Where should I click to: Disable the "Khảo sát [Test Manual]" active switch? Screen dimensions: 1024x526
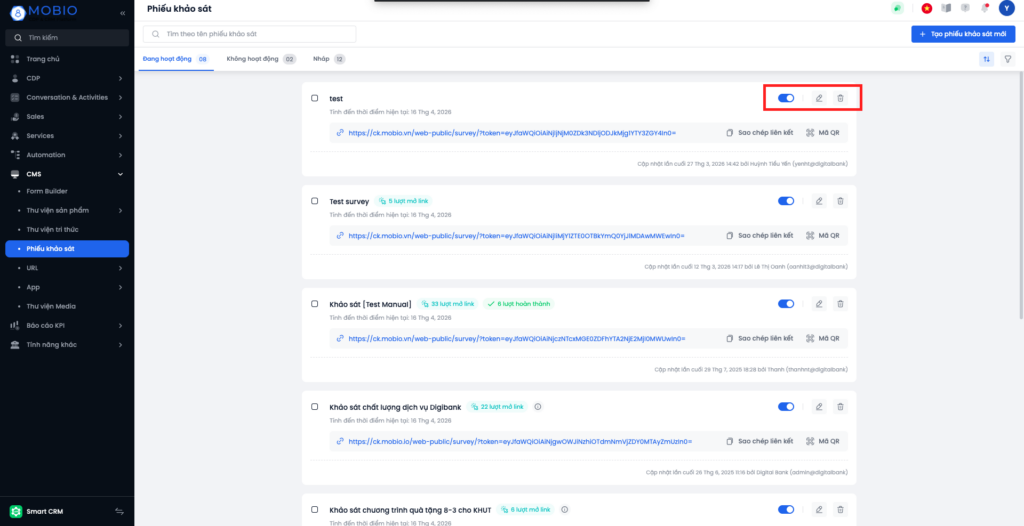[786, 304]
